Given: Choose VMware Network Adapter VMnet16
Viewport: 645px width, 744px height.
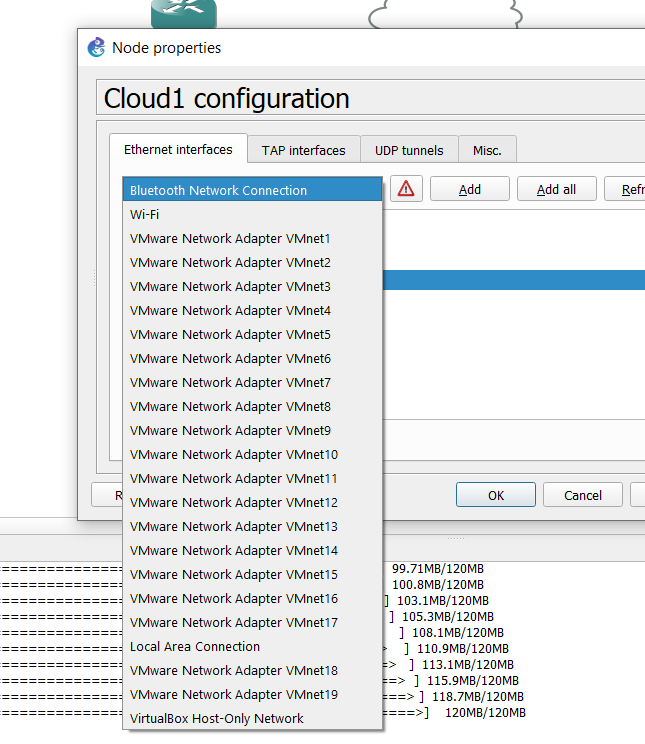Looking at the screenshot, I should click(x=252, y=598).
